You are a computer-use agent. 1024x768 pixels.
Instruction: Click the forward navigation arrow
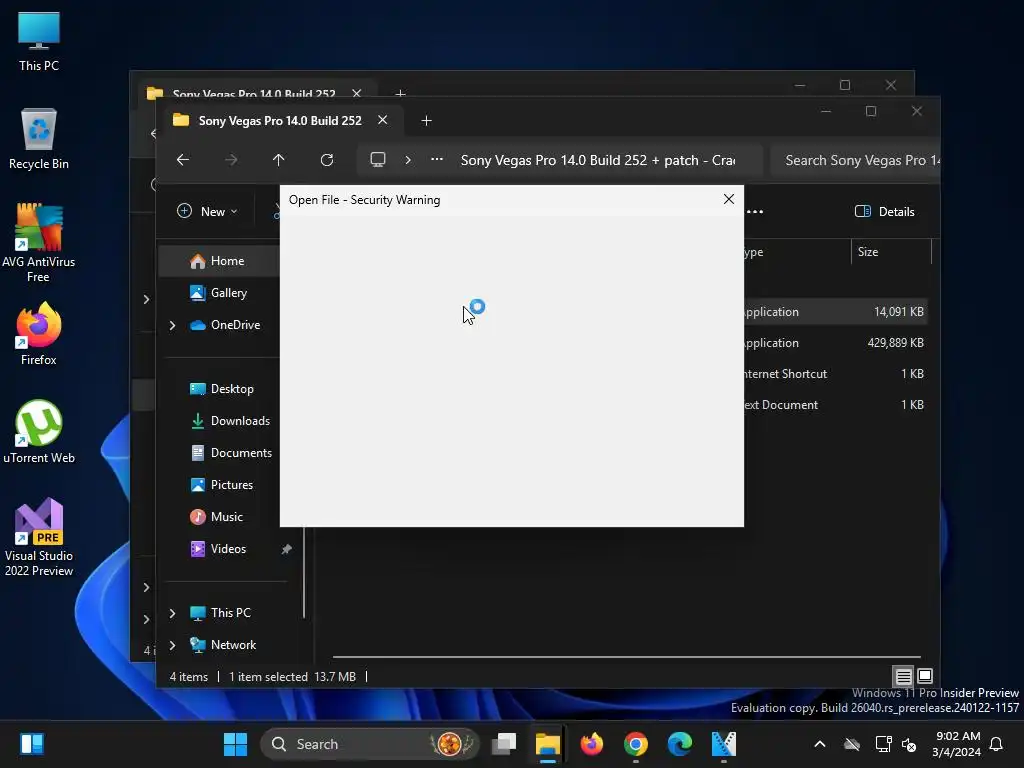pos(231,160)
